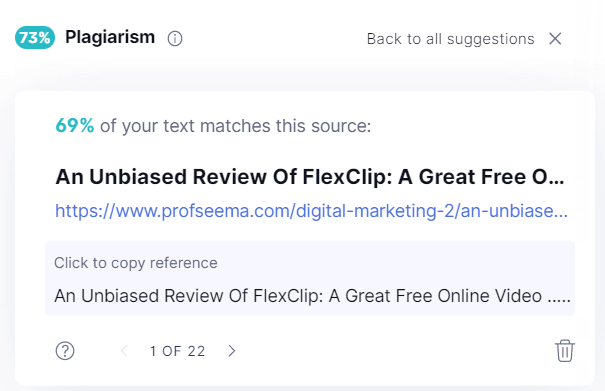Close the plagiarism panel with the X
The width and height of the screenshot is (605, 391).
[x=555, y=39]
